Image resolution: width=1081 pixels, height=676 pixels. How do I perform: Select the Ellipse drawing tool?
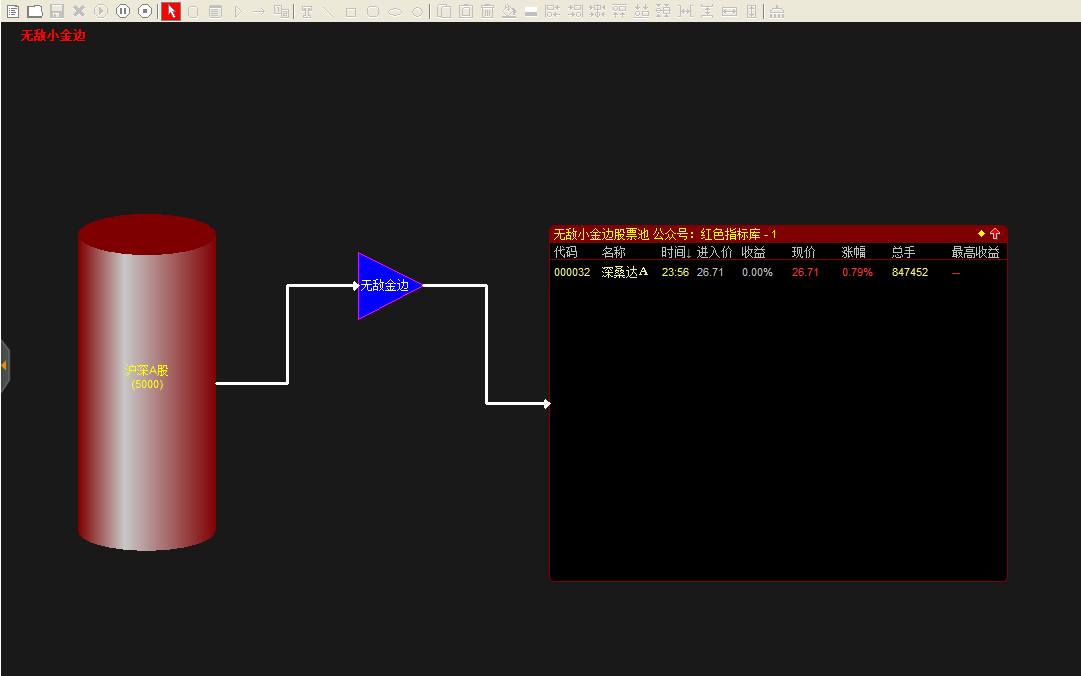(396, 11)
